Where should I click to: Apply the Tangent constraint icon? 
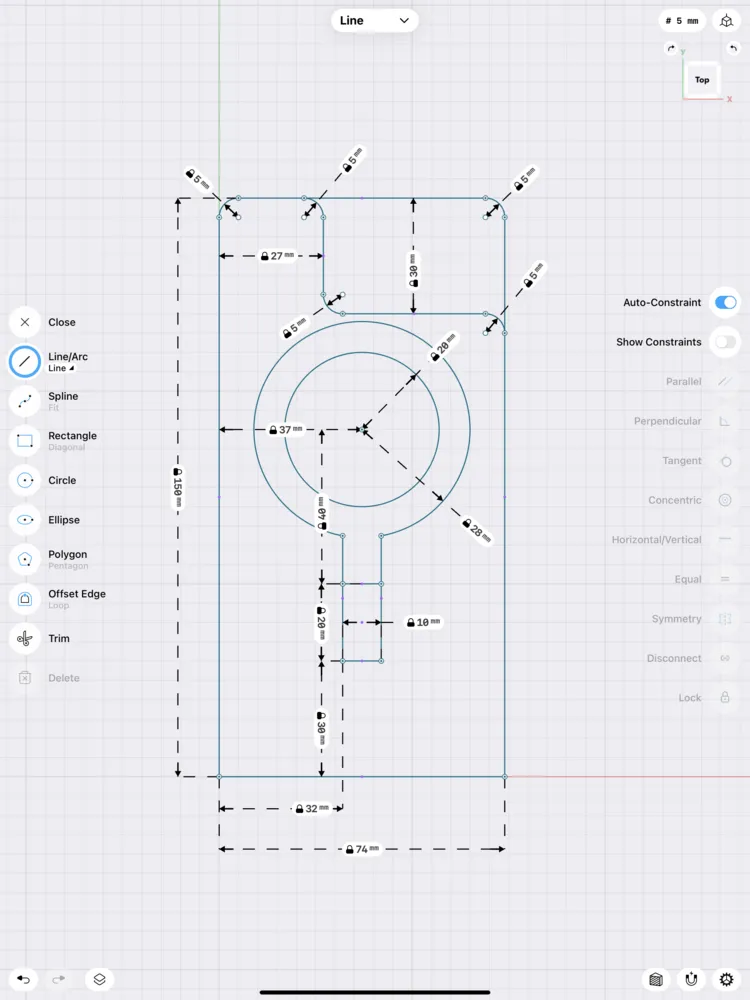pos(725,461)
